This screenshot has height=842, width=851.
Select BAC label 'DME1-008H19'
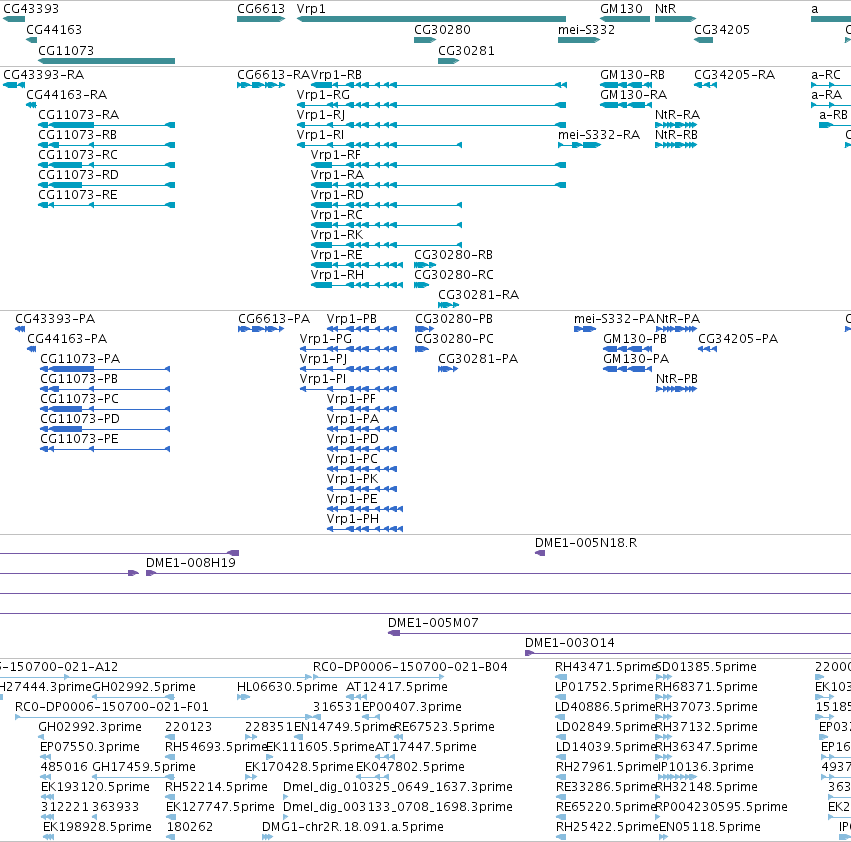click(x=191, y=563)
